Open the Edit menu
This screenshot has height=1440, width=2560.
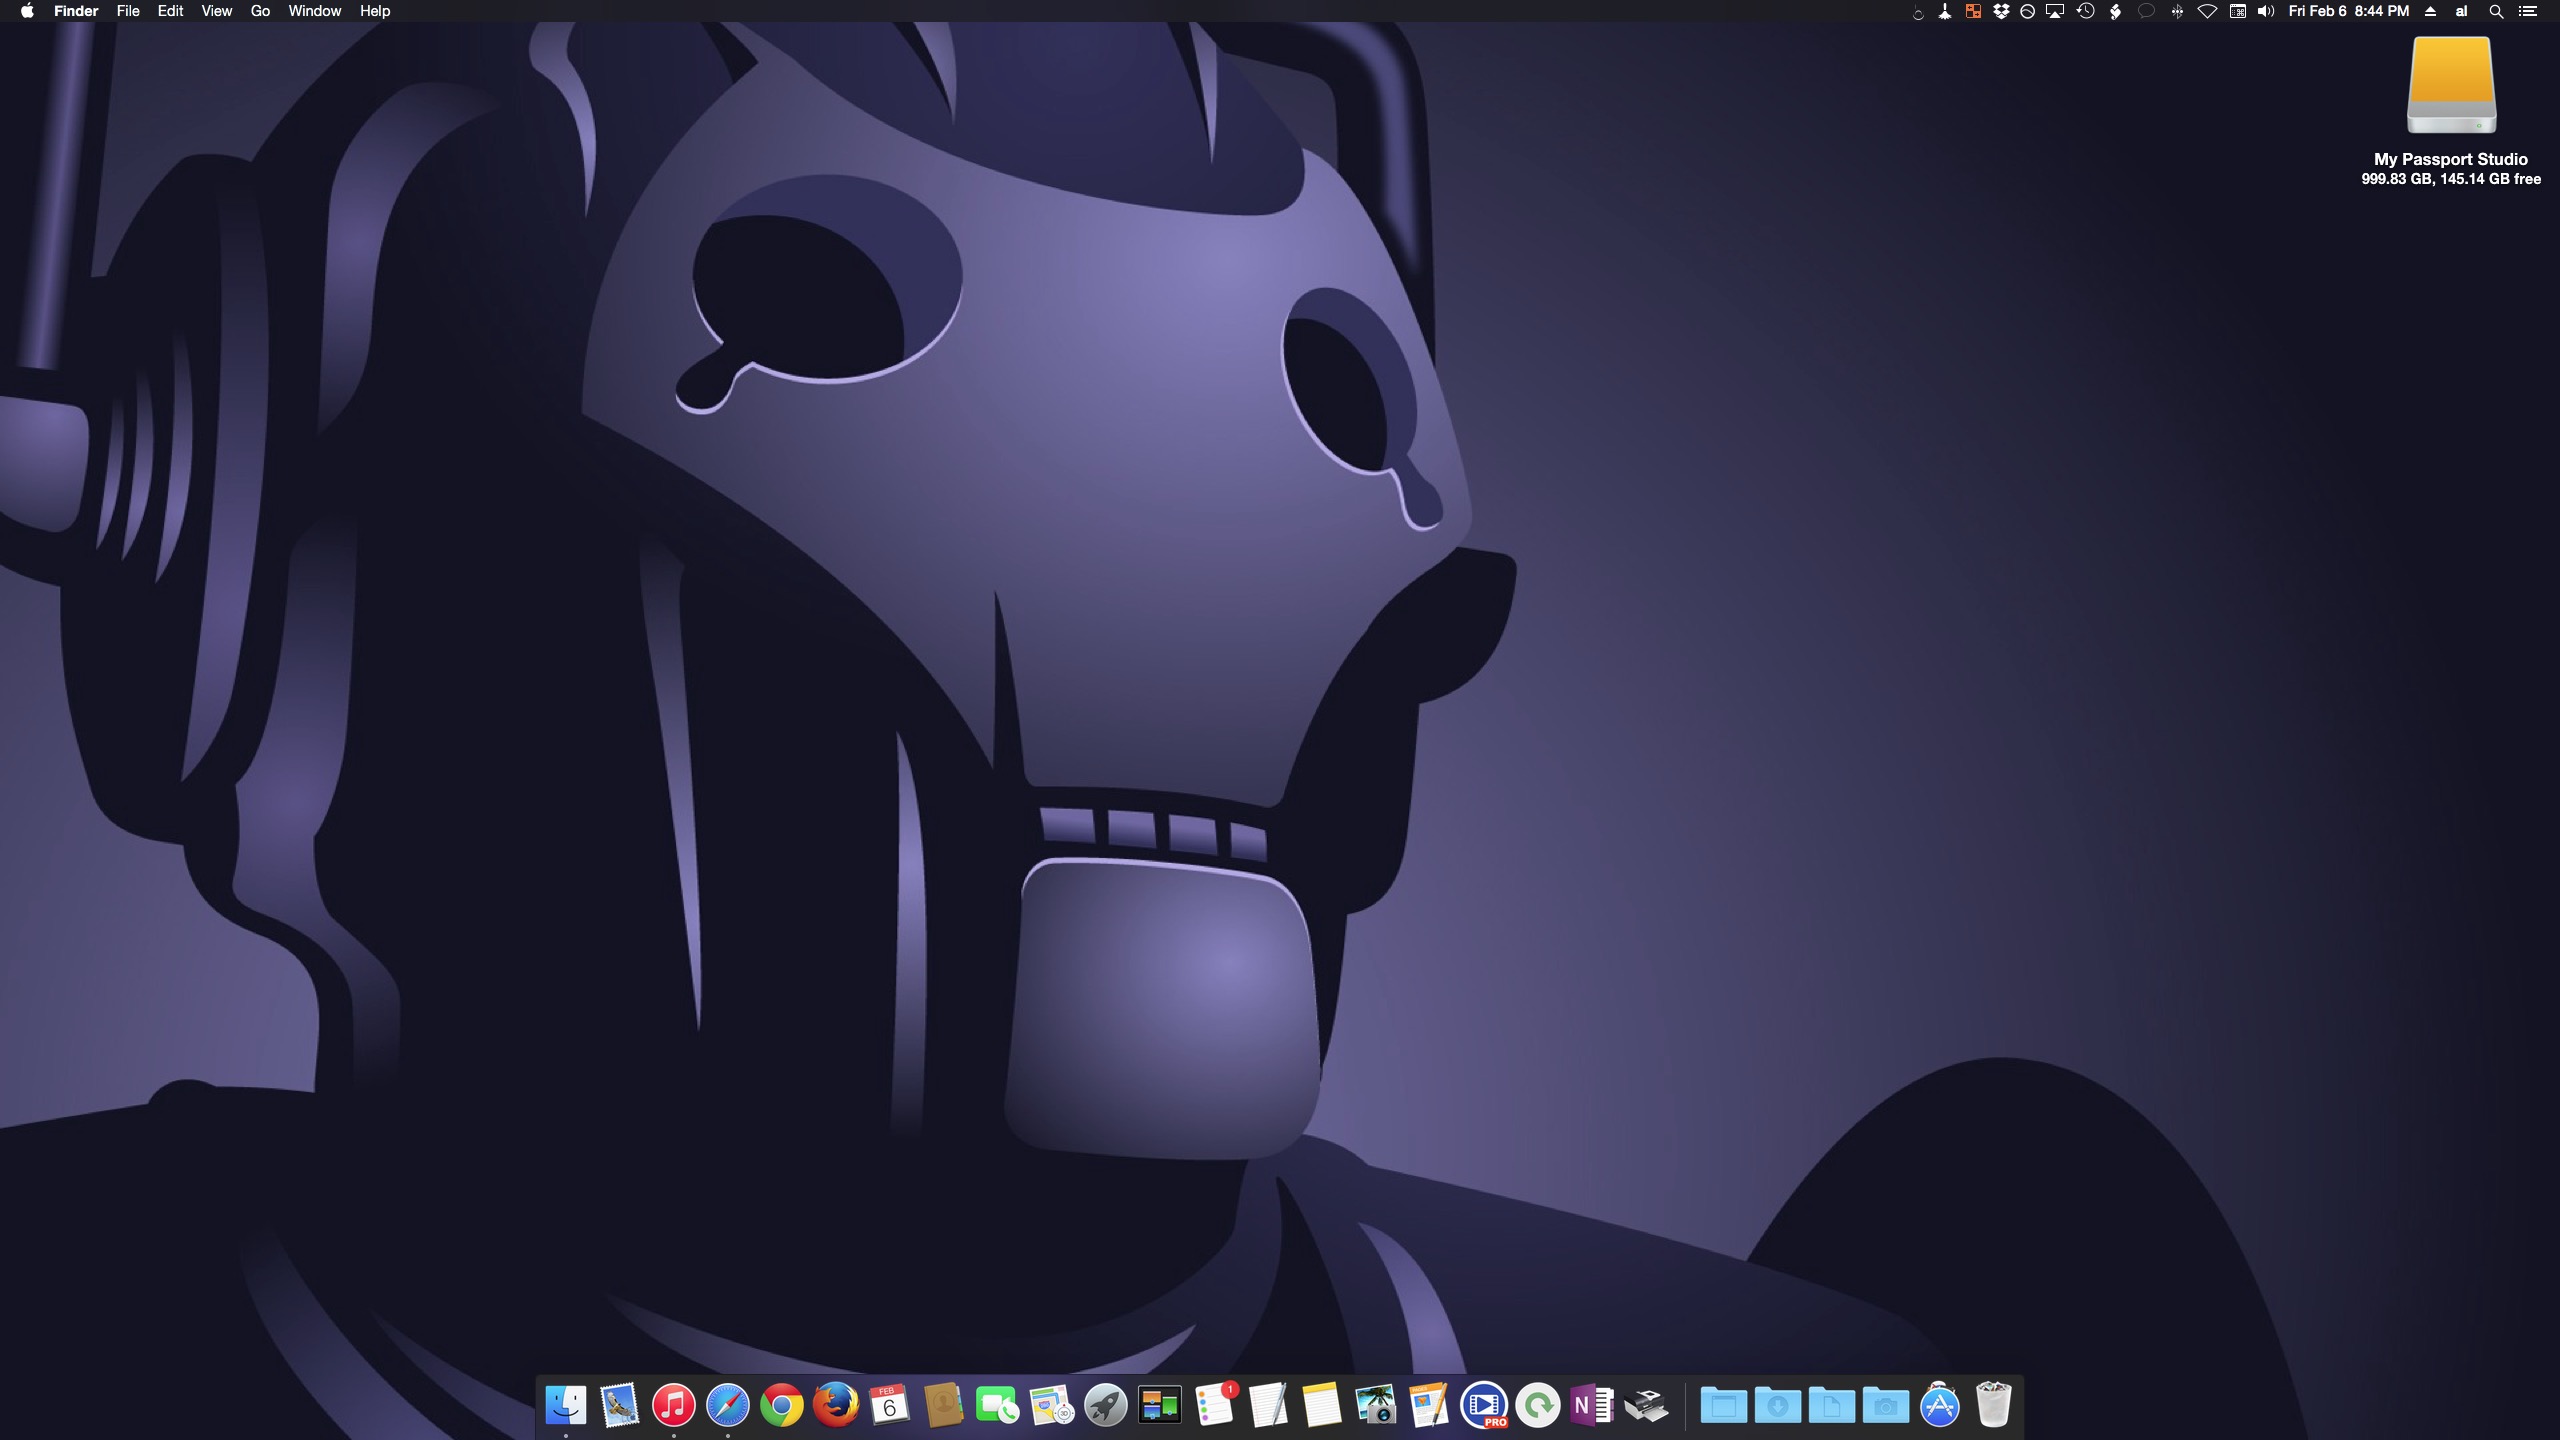click(x=170, y=11)
